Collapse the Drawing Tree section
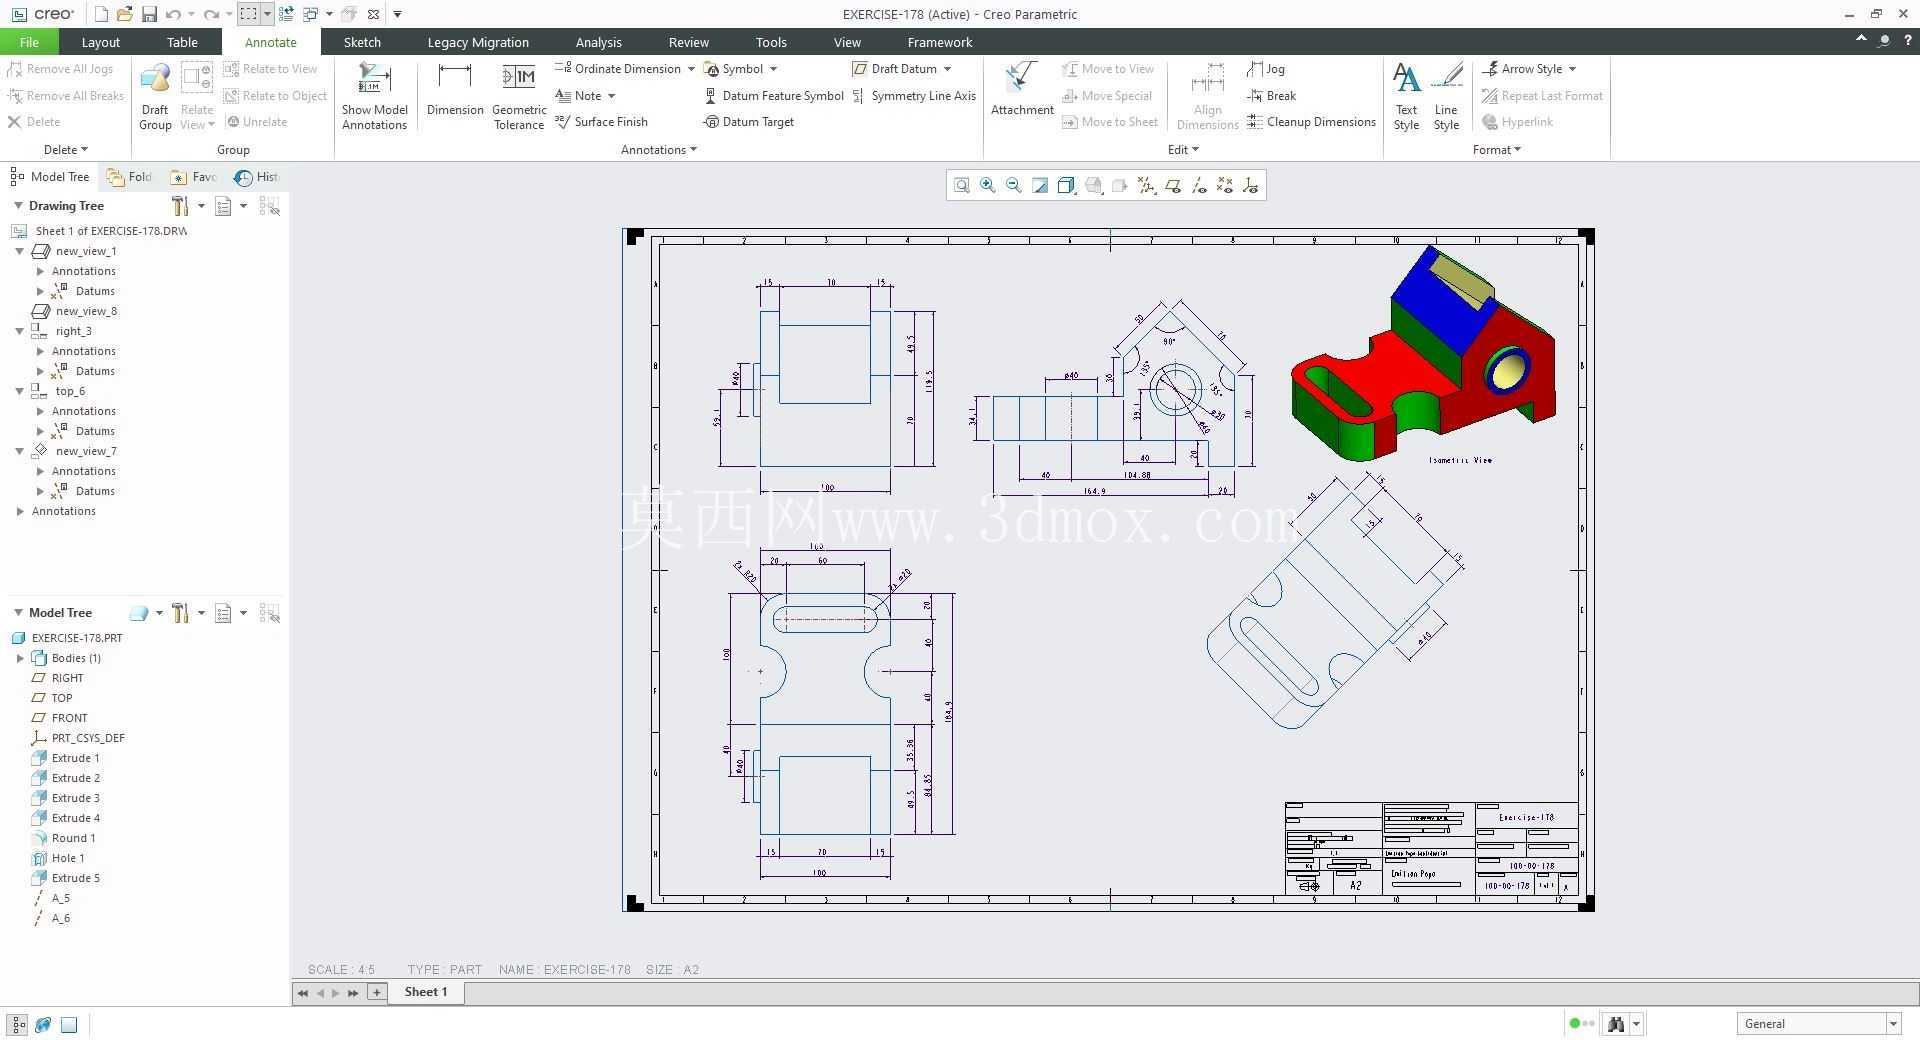The width and height of the screenshot is (1920, 1040). [18, 206]
